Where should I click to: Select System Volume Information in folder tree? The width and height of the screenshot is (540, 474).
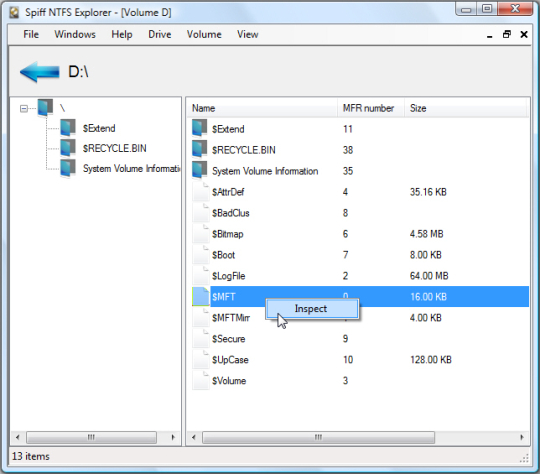click(x=131, y=168)
